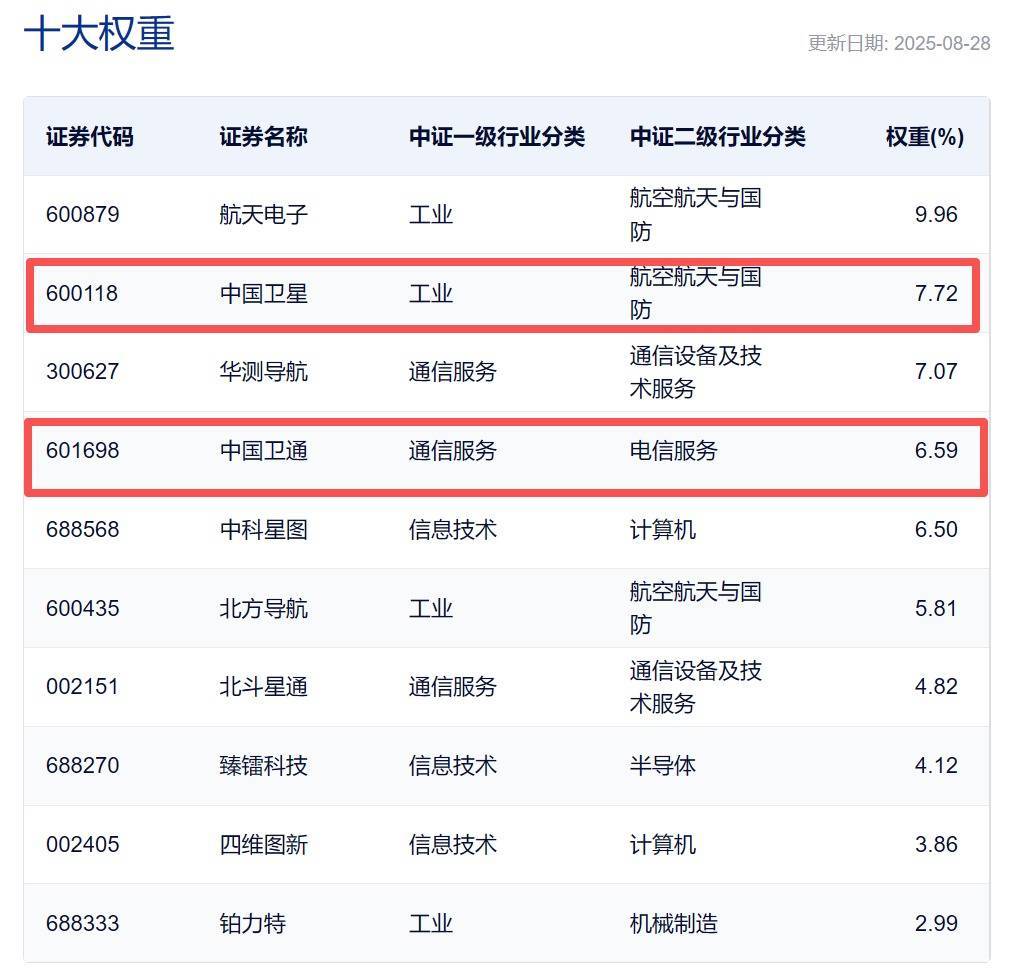Click stock code 600118

click(82, 293)
